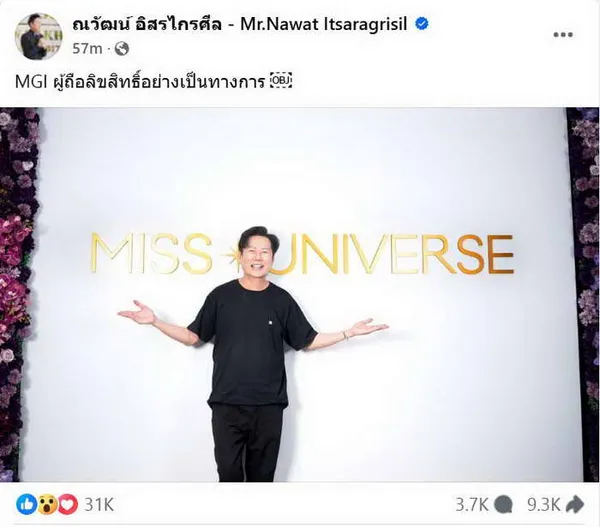Open Nawat's profile picture avatar

coord(38,36)
